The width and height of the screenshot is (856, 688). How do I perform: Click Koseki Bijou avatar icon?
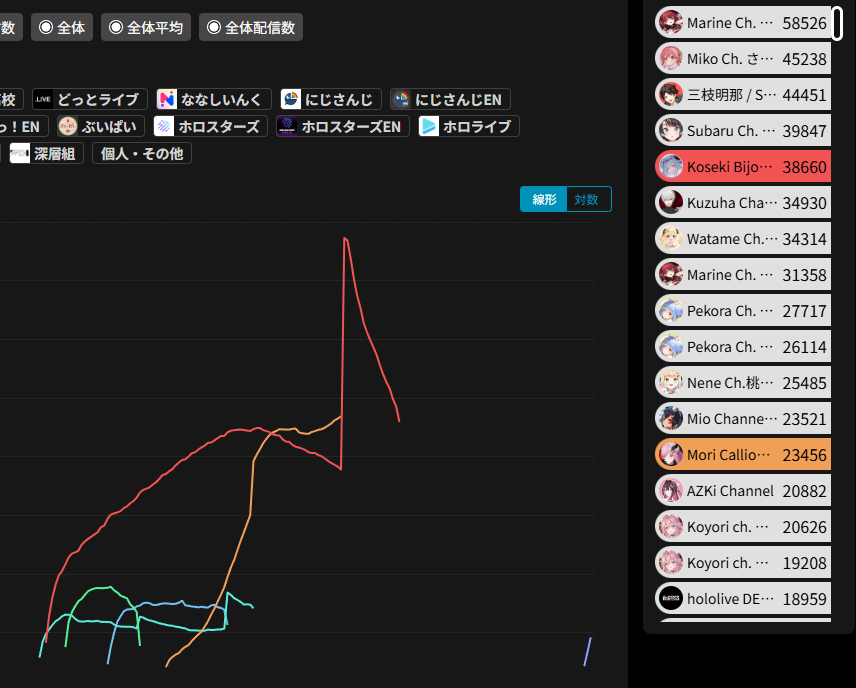tap(670, 167)
